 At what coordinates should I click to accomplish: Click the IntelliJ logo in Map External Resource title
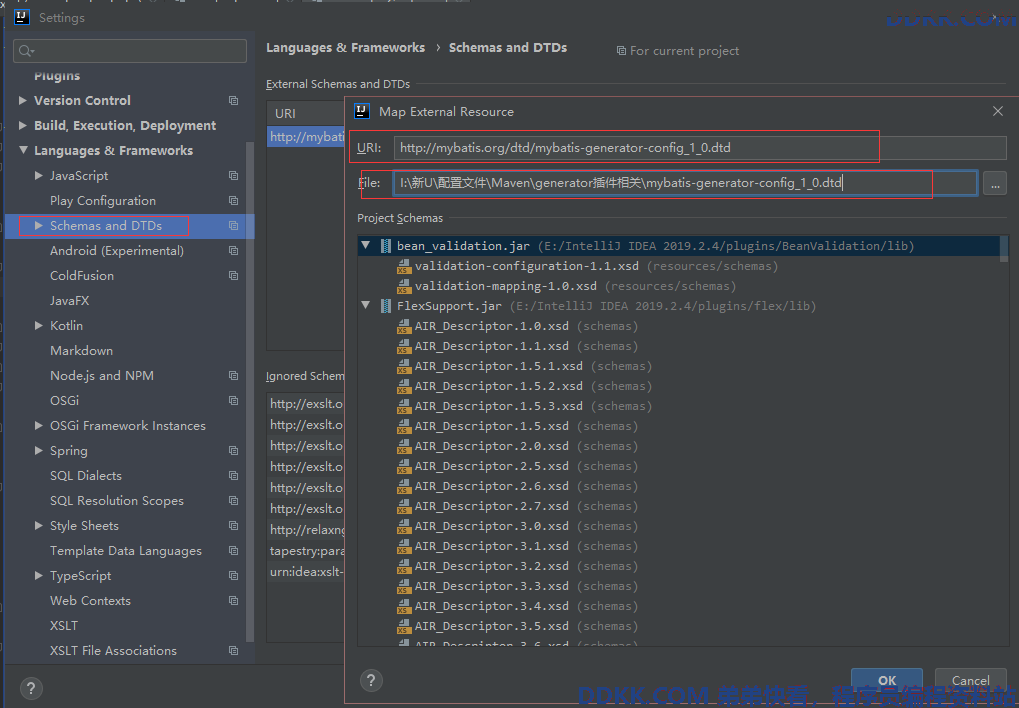point(362,111)
